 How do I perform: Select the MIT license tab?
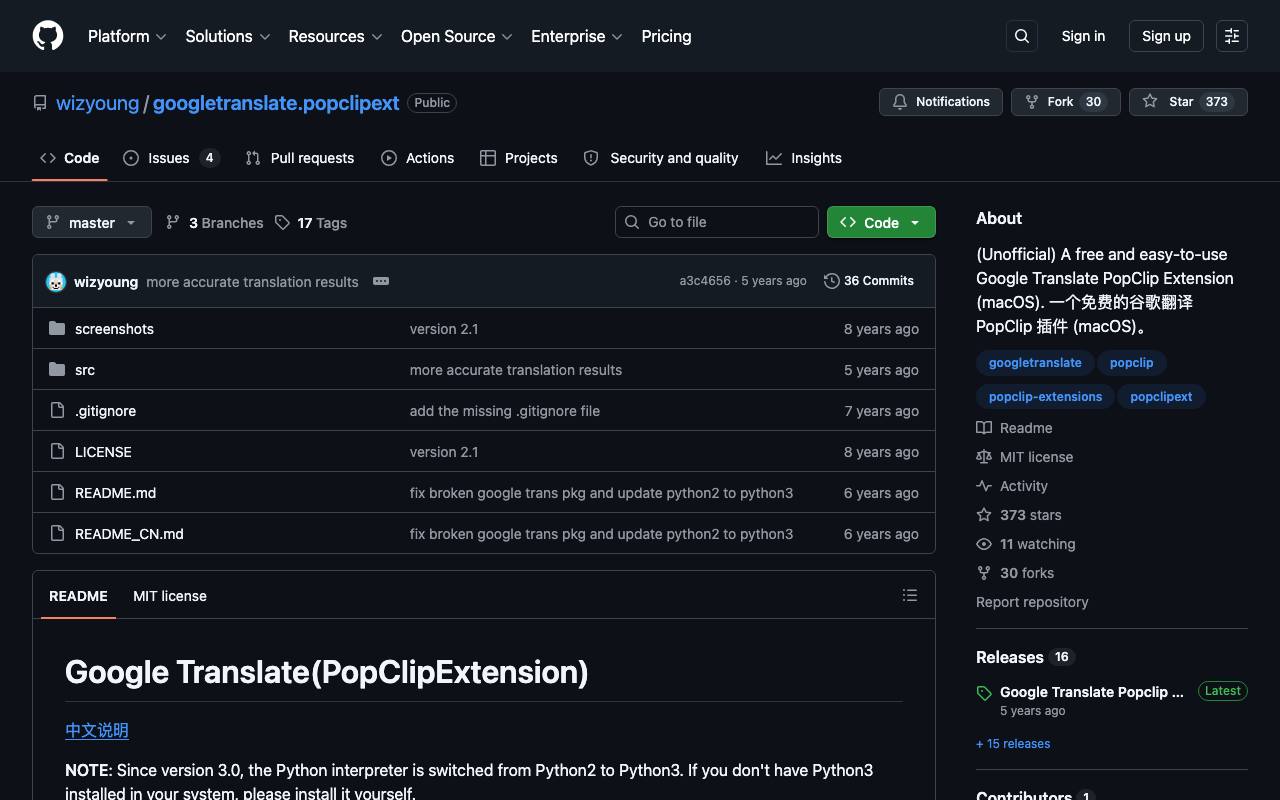[x=170, y=596]
